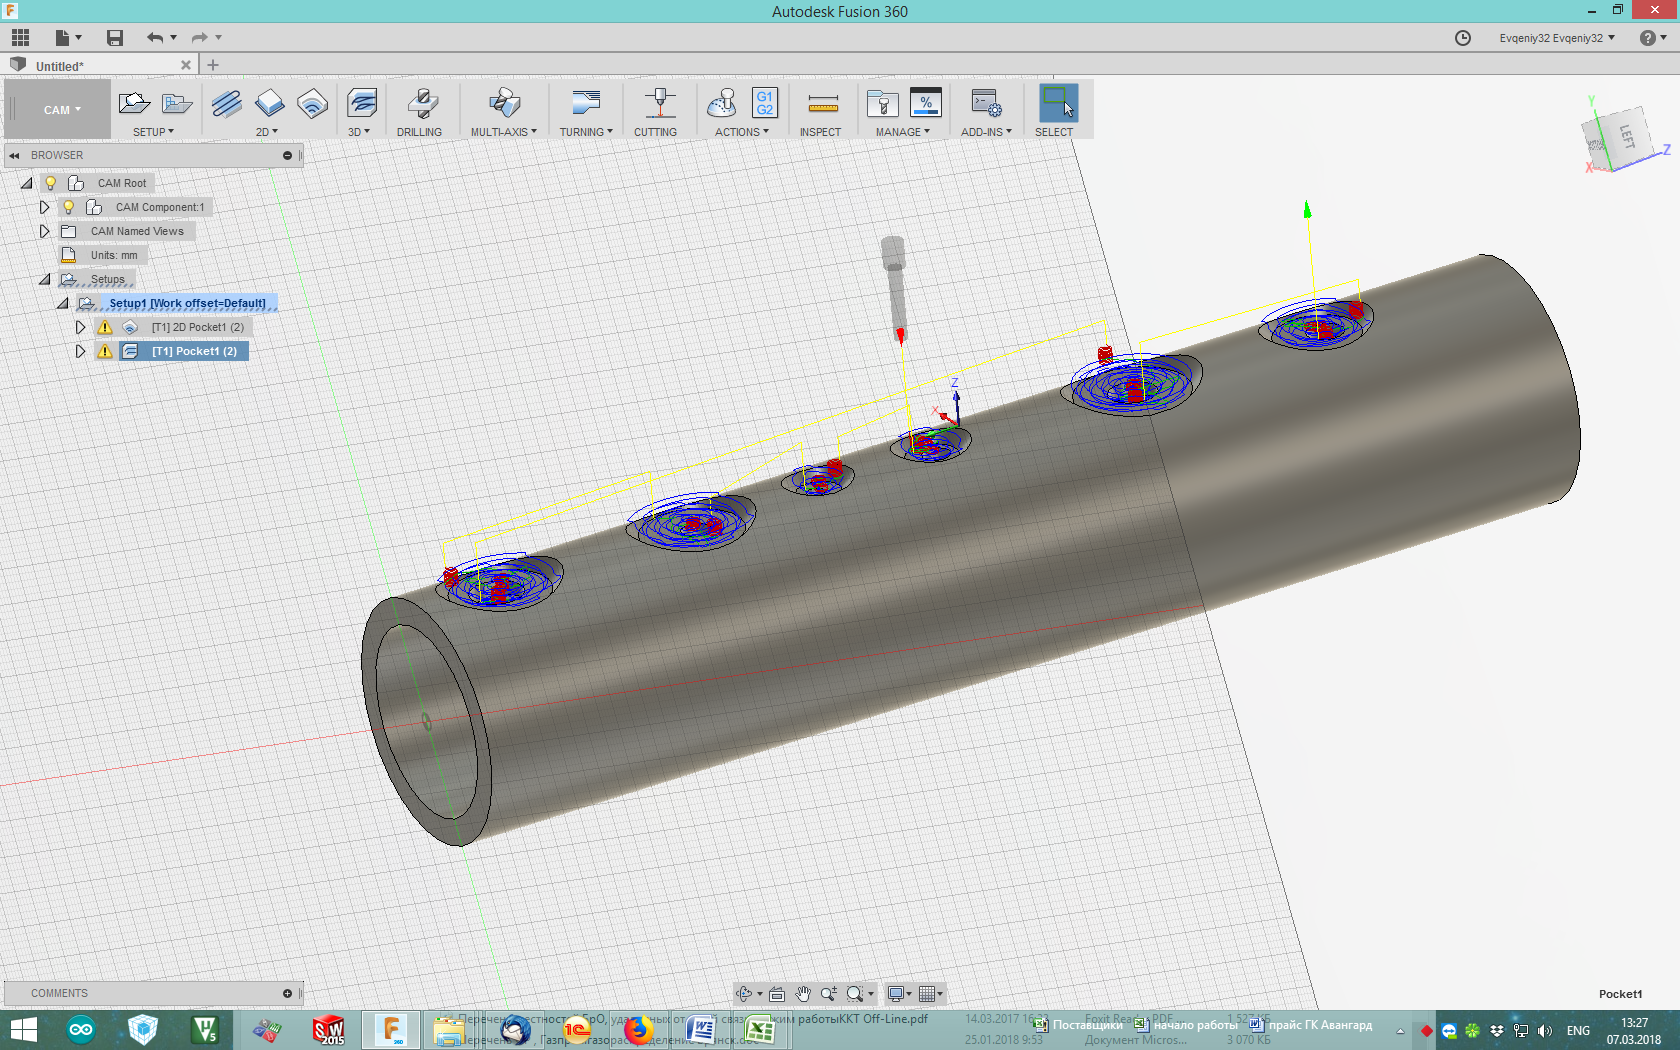Open the Tool Library icon in Manage
Screen dimensions: 1680x1050
click(x=882, y=104)
